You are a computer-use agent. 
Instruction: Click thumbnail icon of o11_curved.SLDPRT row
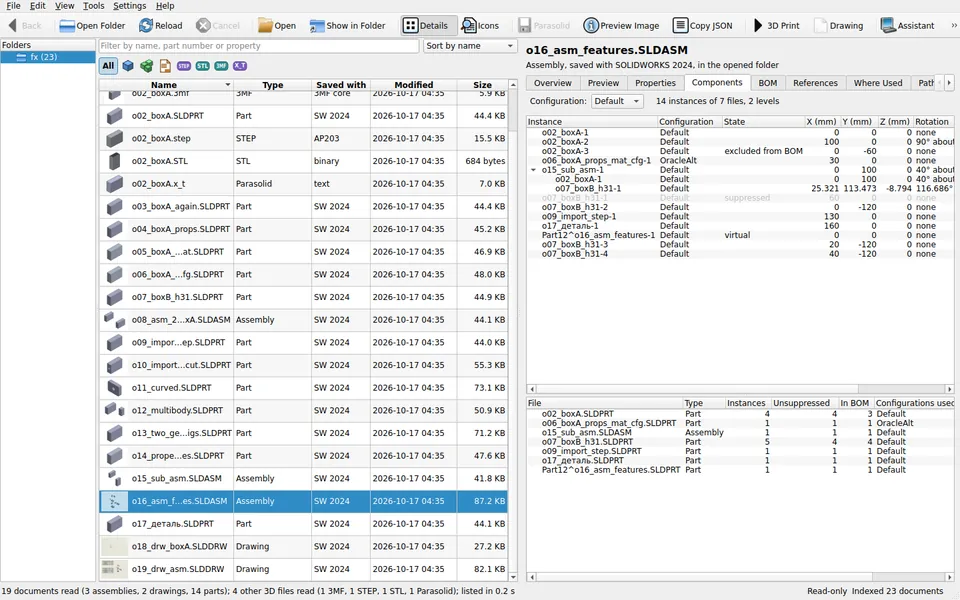[114, 388]
